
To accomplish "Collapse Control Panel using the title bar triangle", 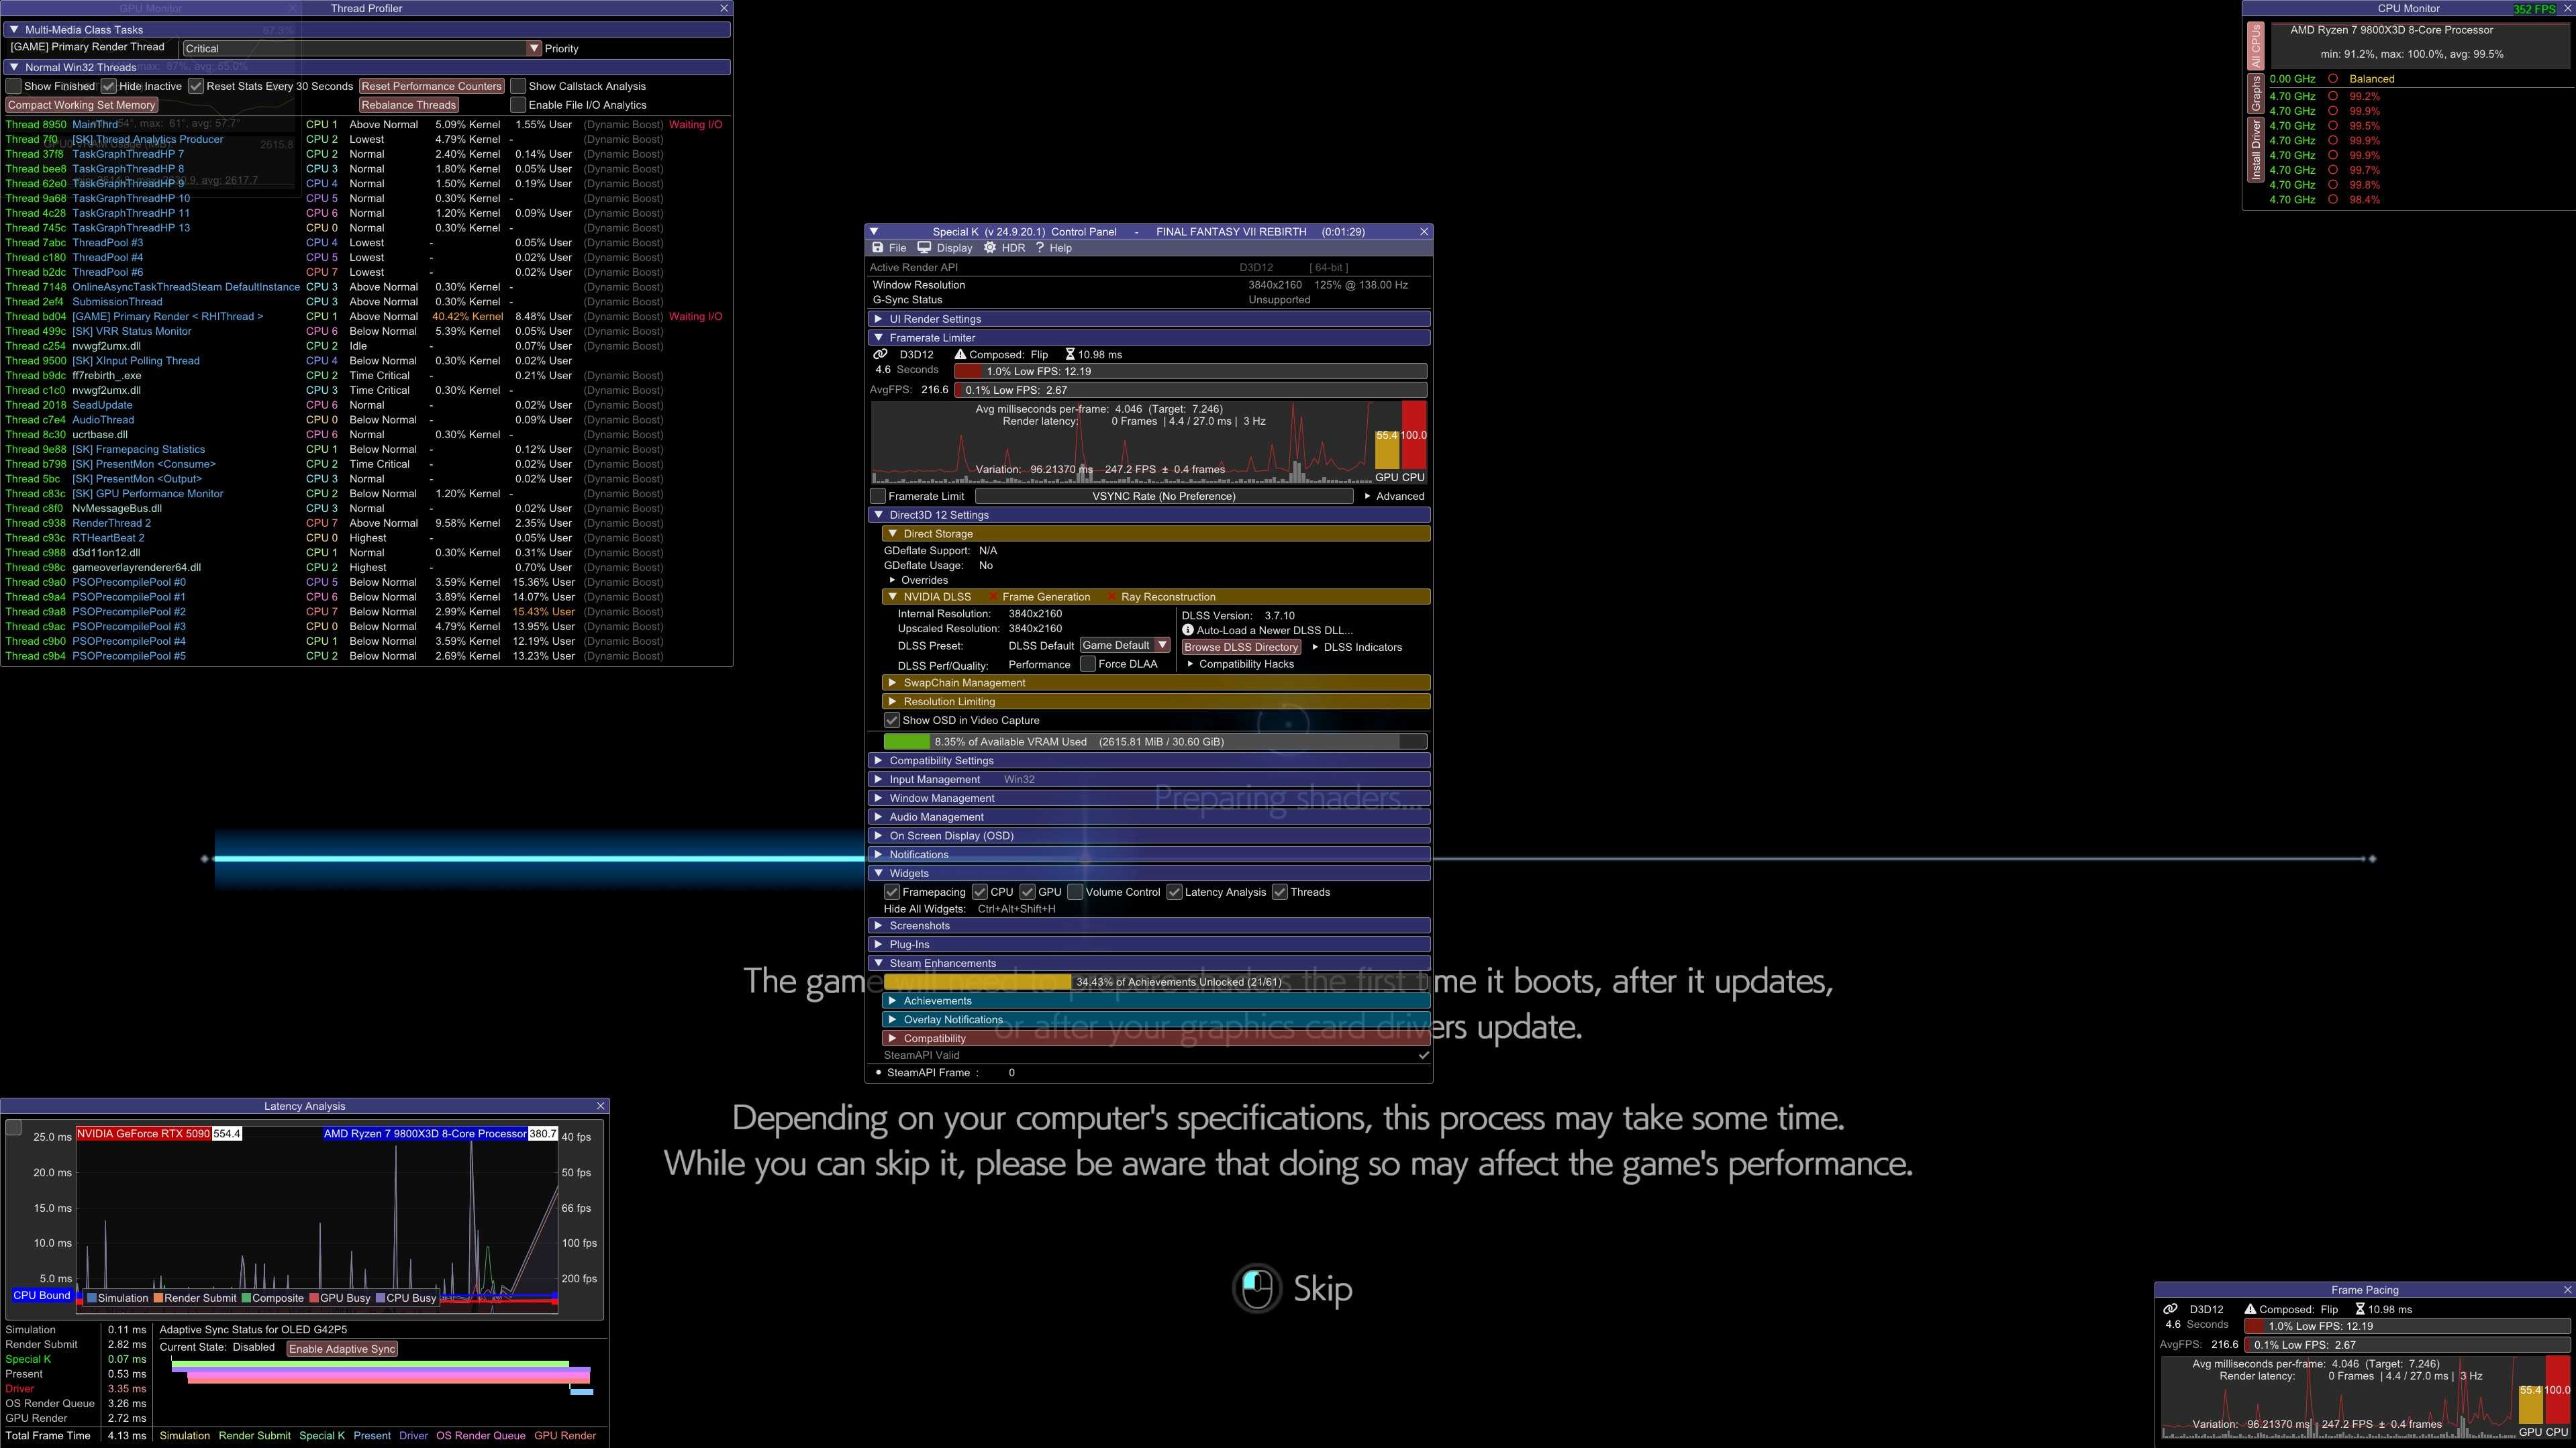I will click(874, 232).
